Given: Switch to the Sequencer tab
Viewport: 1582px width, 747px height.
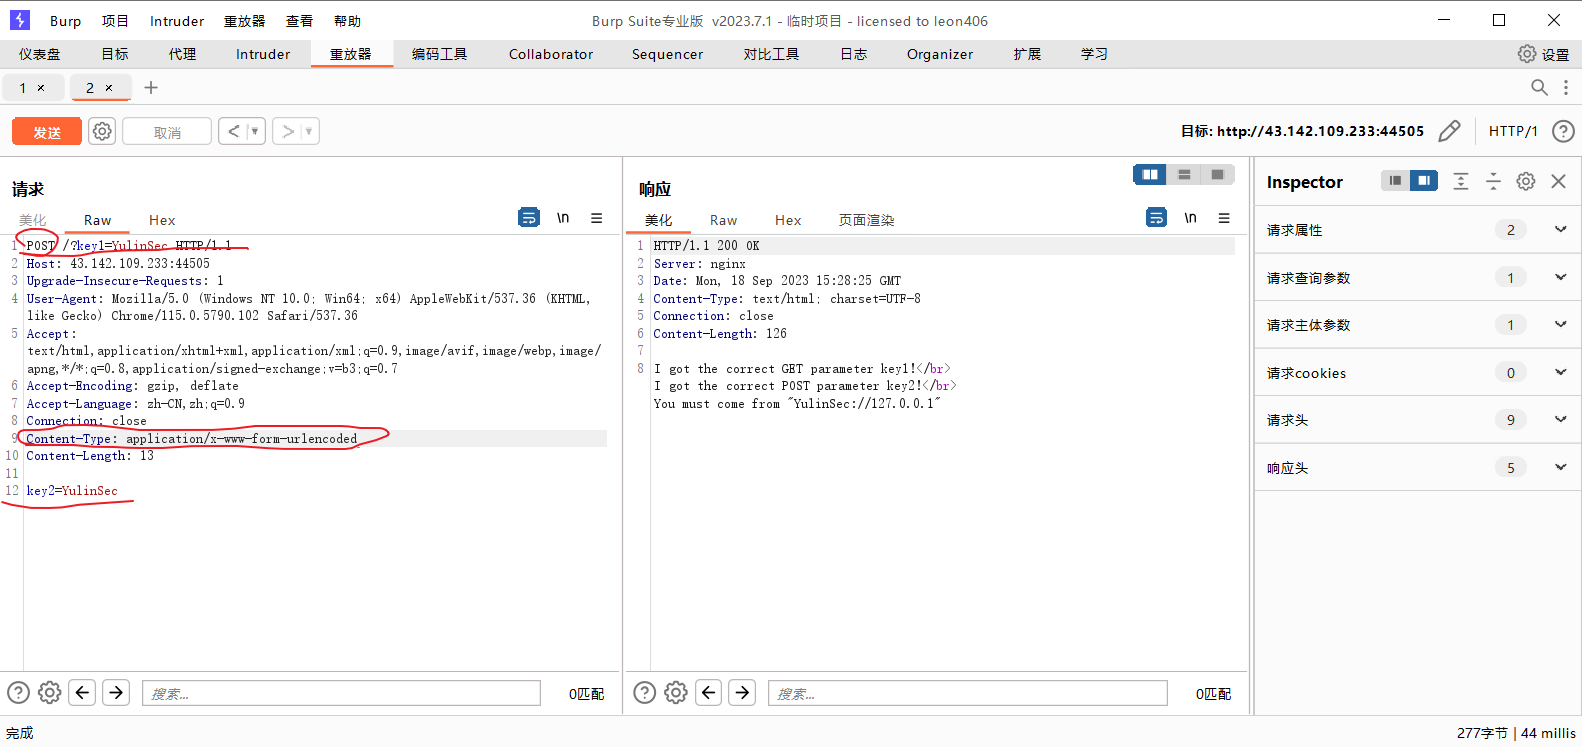Looking at the screenshot, I should coord(667,54).
